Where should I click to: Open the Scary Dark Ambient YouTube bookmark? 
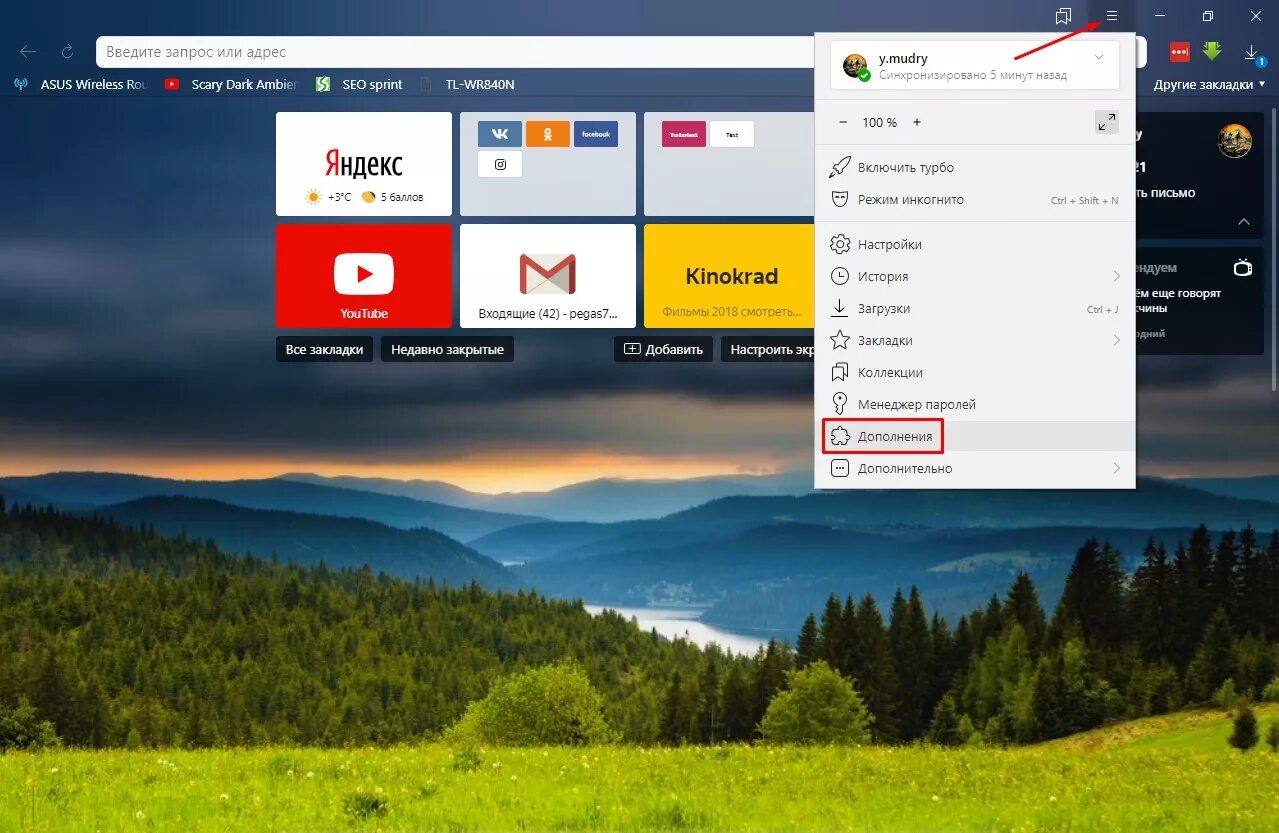pos(231,84)
